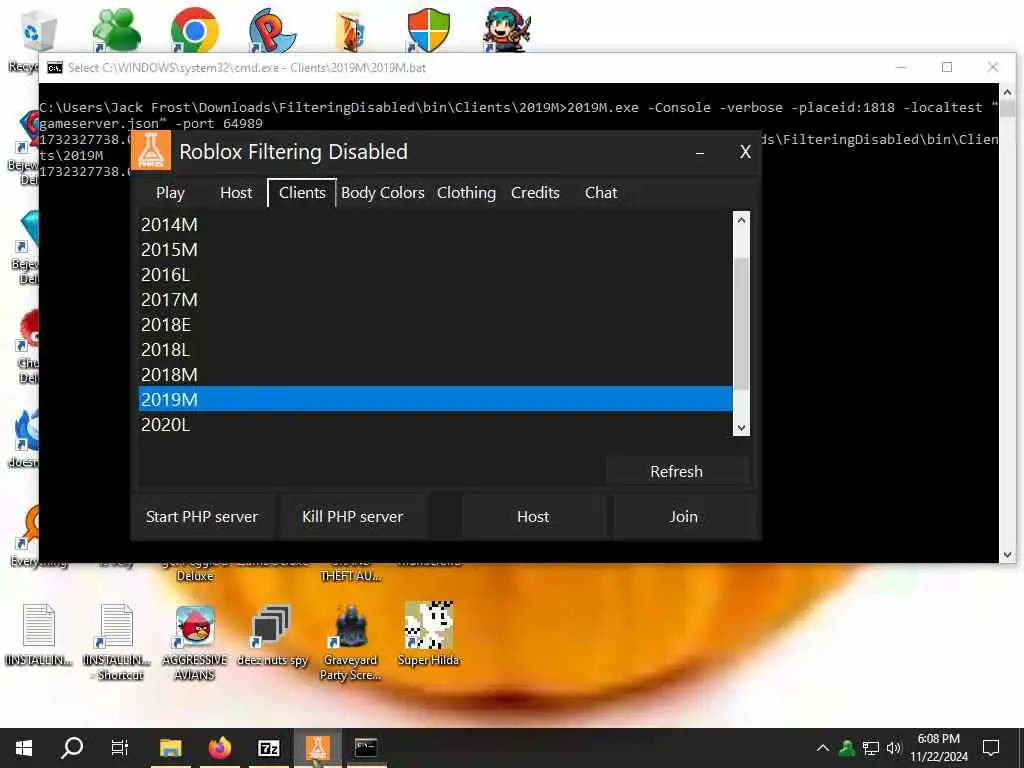Open taskbar Search
The height and width of the screenshot is (768, 1024).
point(72,748)
